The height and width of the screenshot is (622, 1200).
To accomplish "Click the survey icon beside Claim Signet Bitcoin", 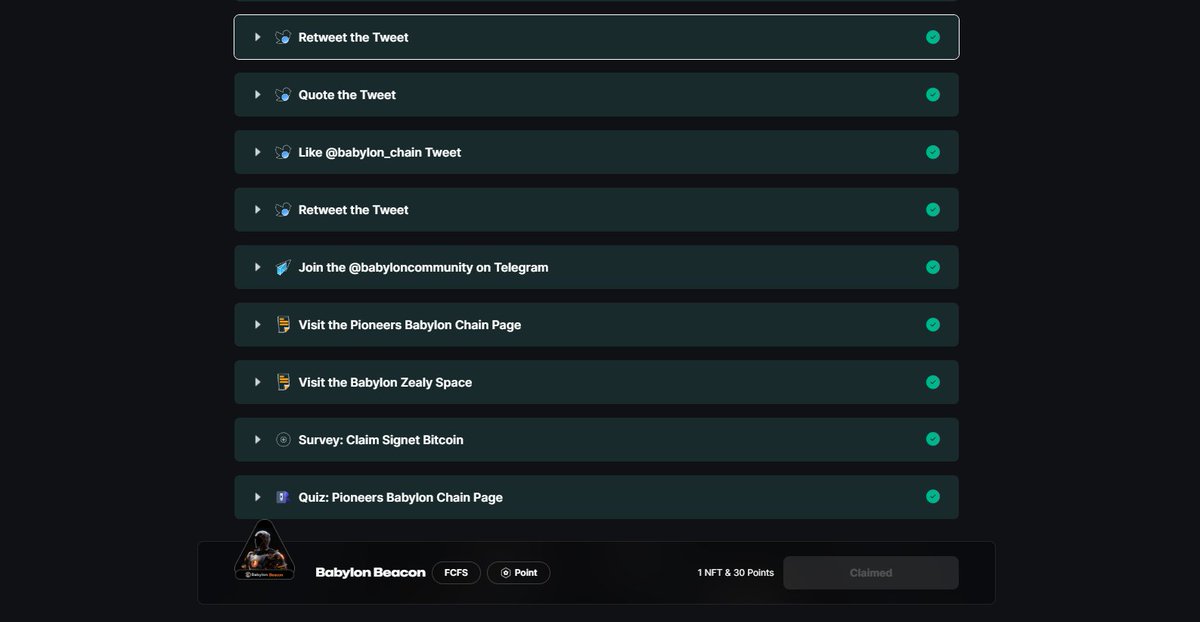I will (x=283, y=440).
